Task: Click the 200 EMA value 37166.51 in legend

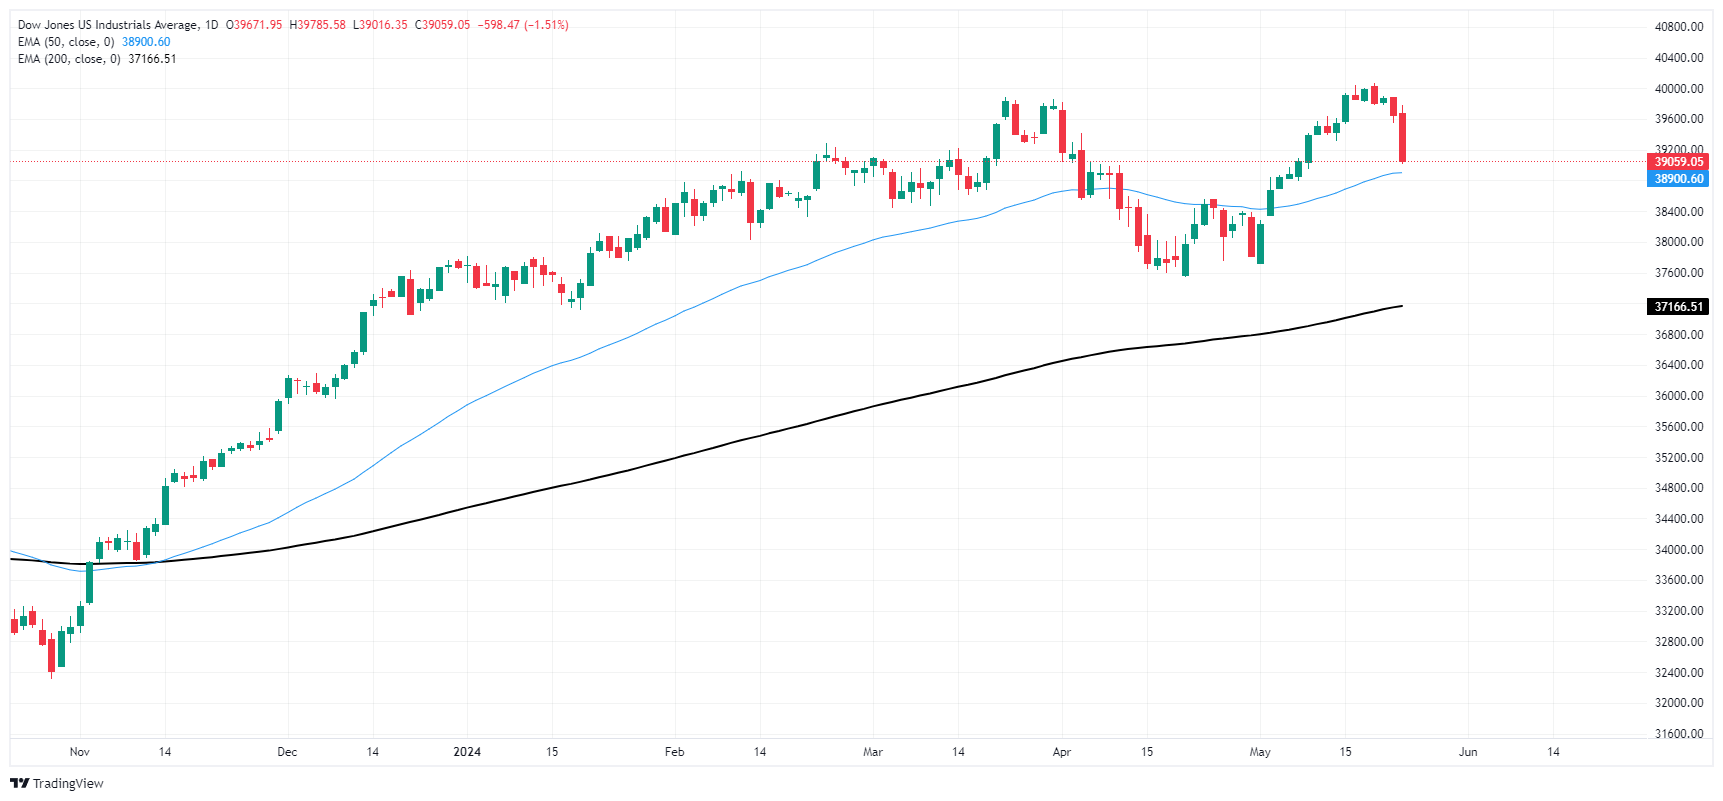Action: (x=152, y=59)
